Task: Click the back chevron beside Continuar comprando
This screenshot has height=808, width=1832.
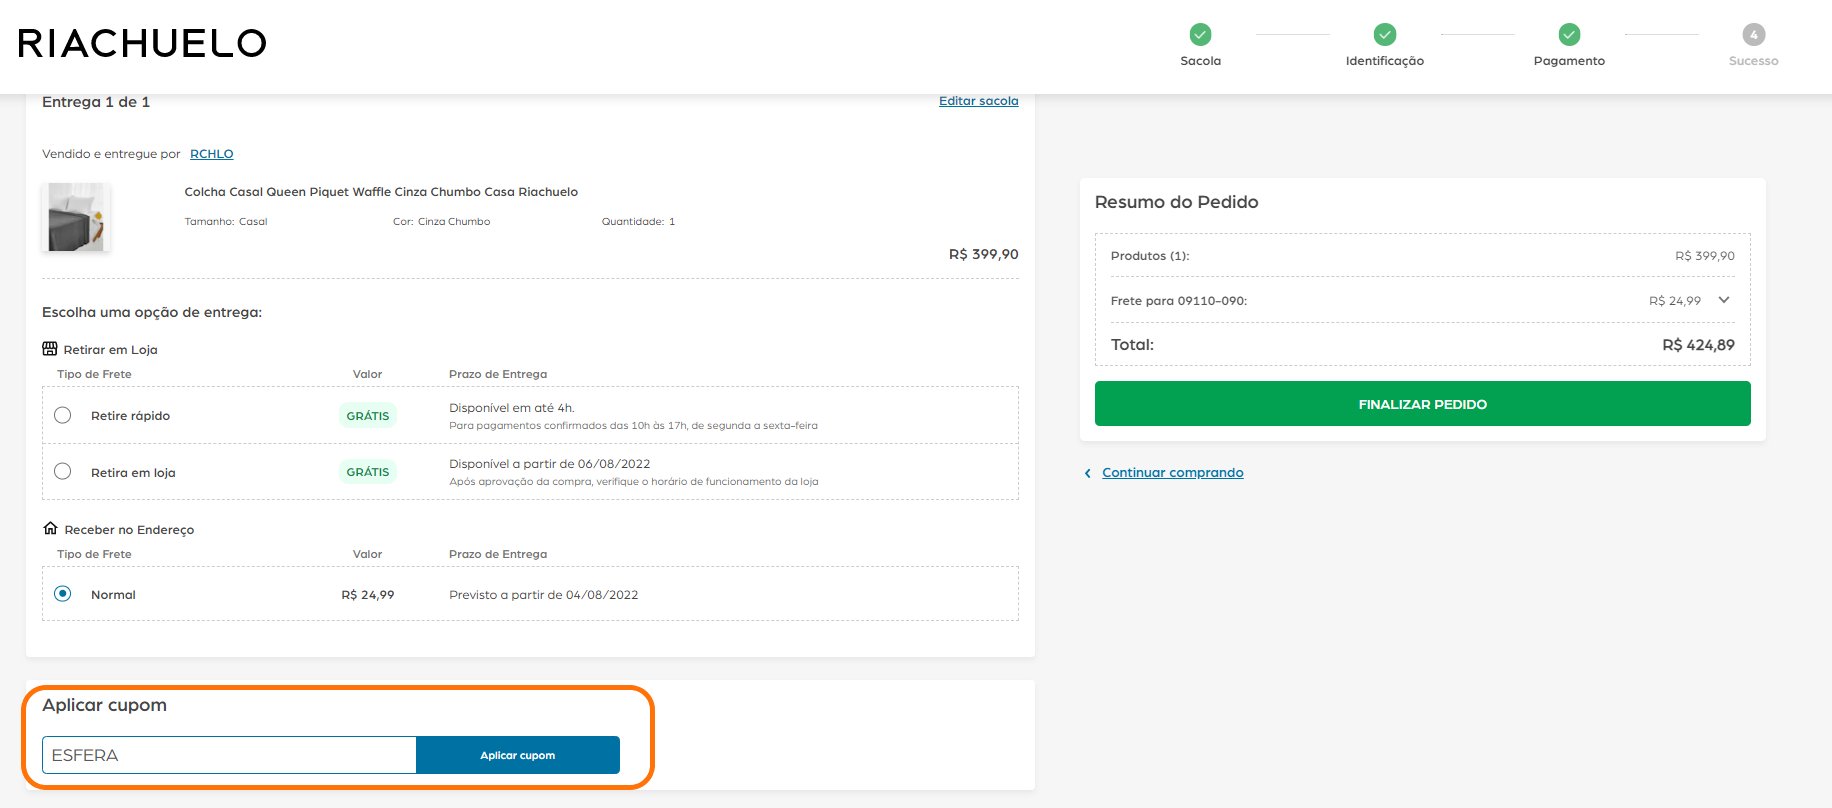Action: (1087, 473)
